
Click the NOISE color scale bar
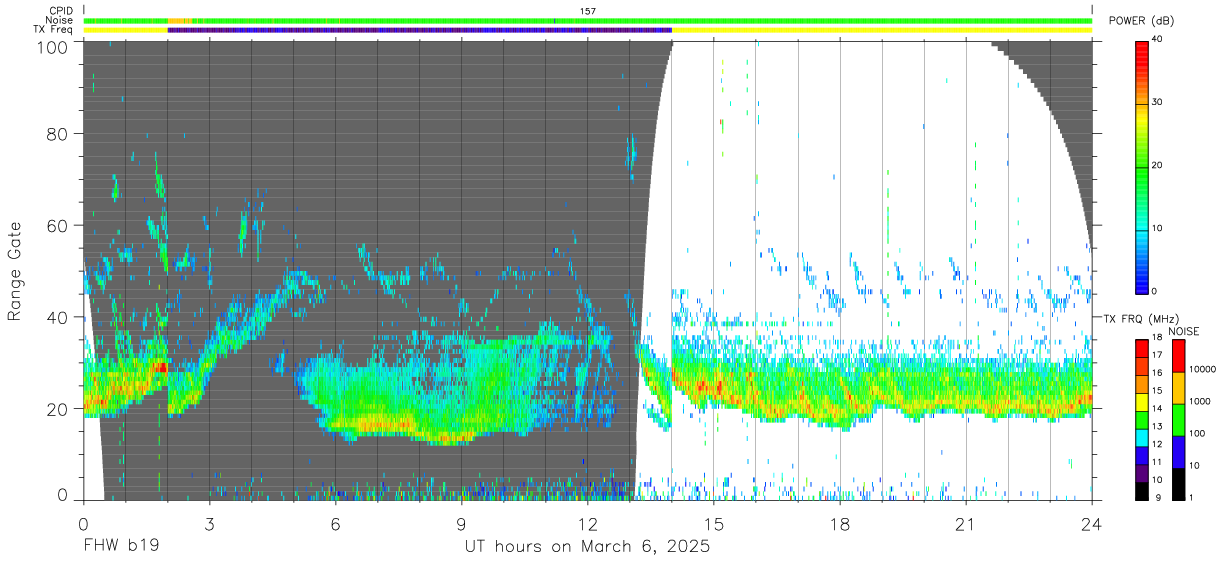tap(1177, 419)
